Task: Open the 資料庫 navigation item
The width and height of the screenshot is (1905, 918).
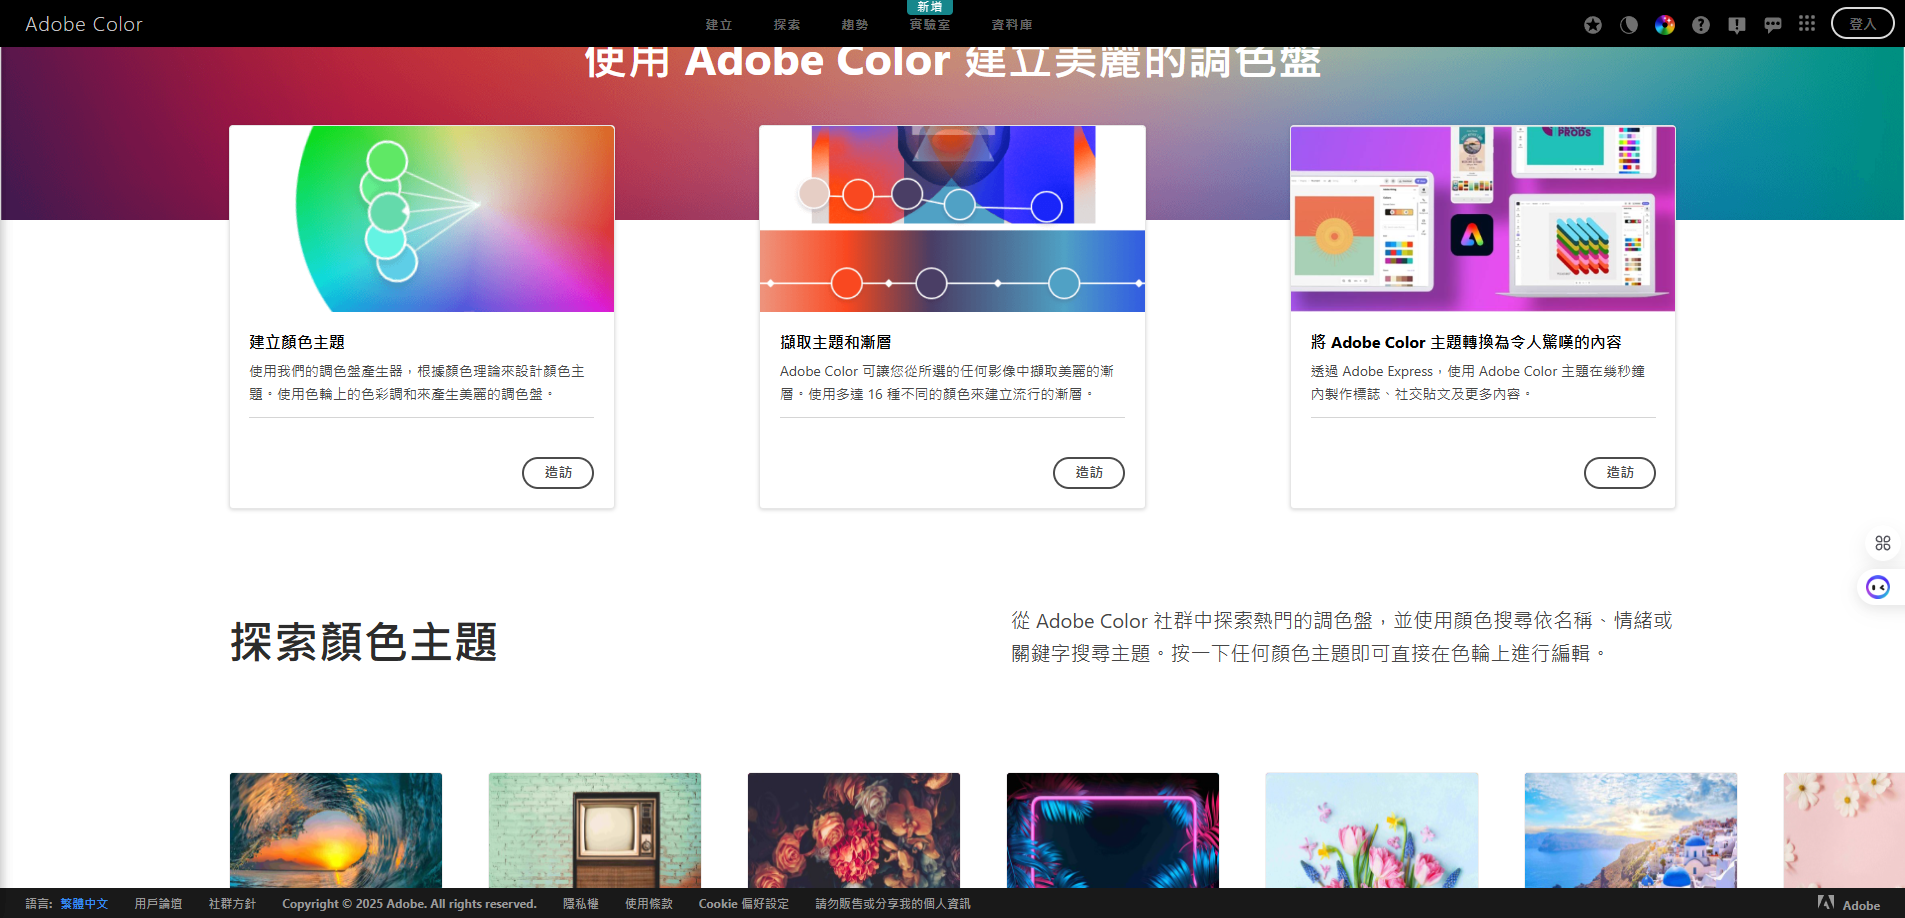Action: pyautogui.click(x=1011, y=24)
